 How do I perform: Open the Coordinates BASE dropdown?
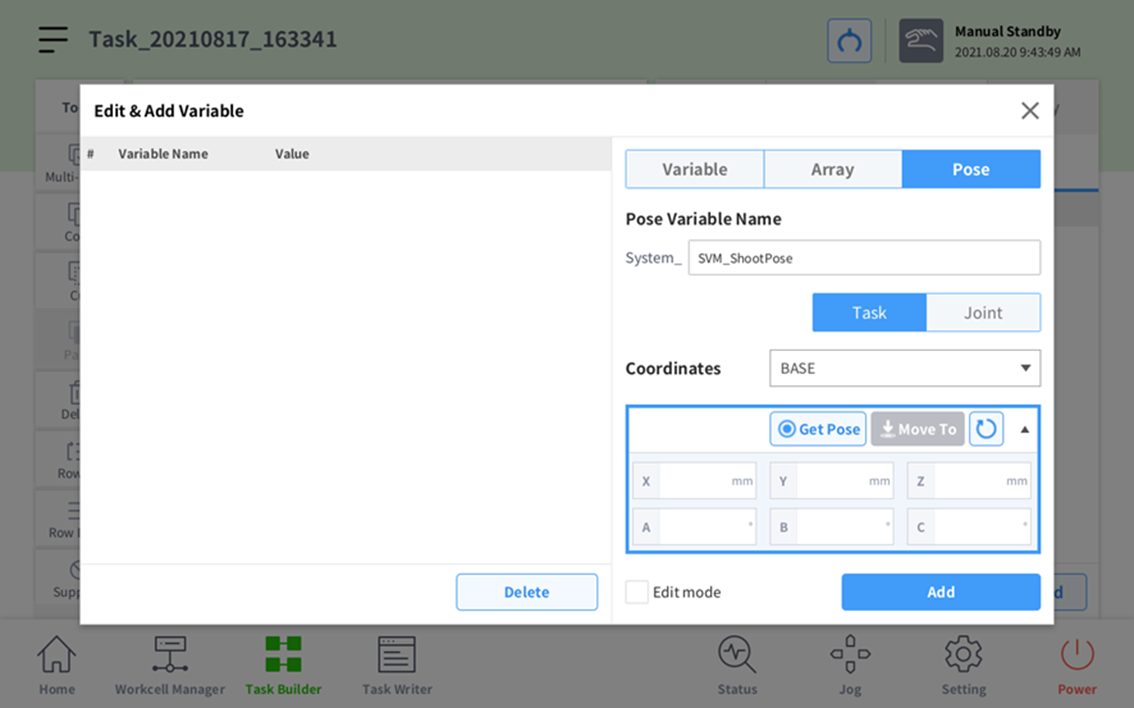coord(904,368)
